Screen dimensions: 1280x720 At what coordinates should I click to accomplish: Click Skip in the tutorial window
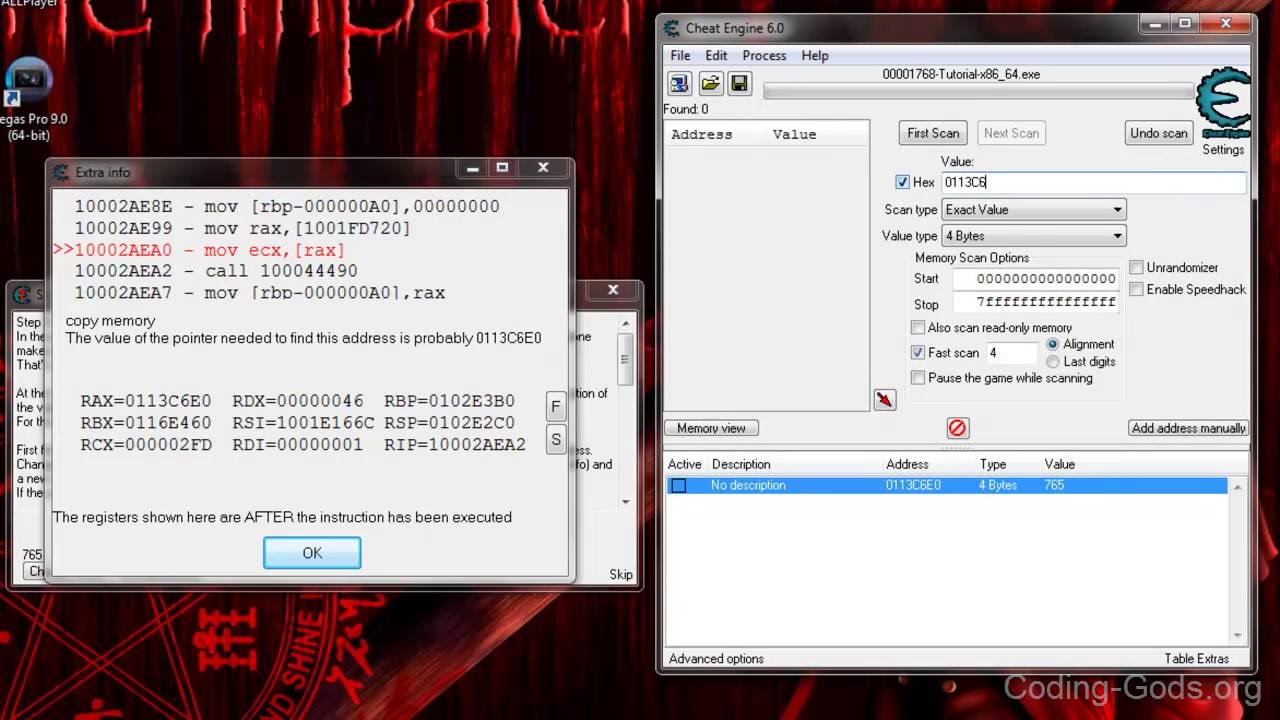621,574
